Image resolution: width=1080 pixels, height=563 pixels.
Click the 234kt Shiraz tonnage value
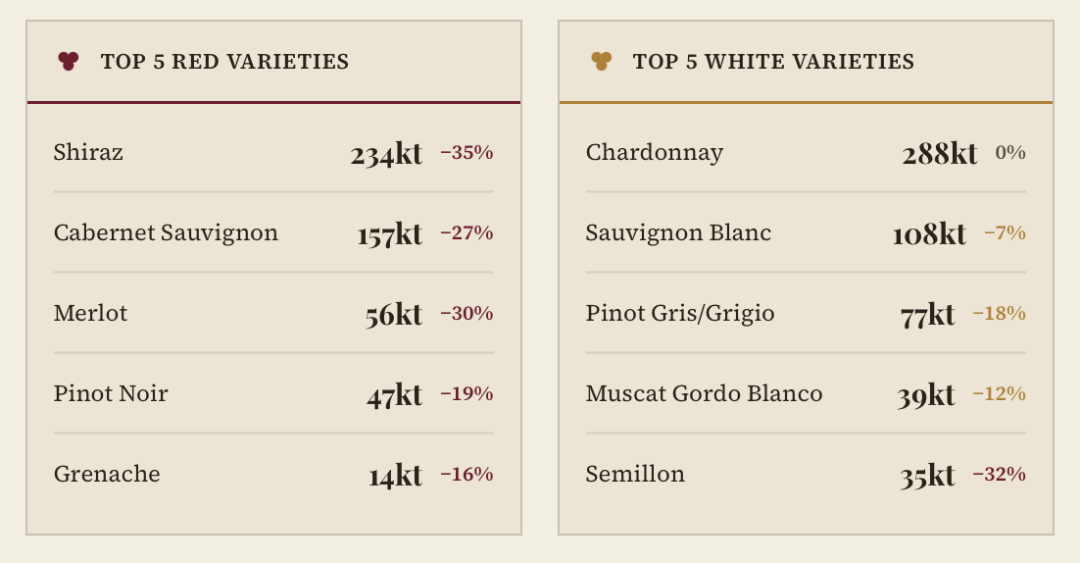[x=386, y=153]
